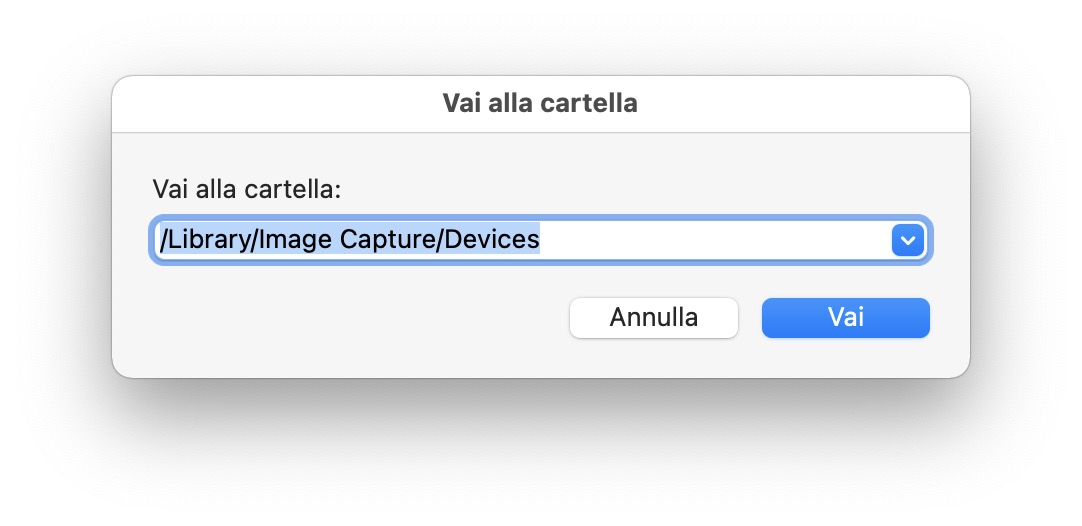Screen dimensions: 1082x526
Task: Click the Vai button
Action: coord(845,318)
